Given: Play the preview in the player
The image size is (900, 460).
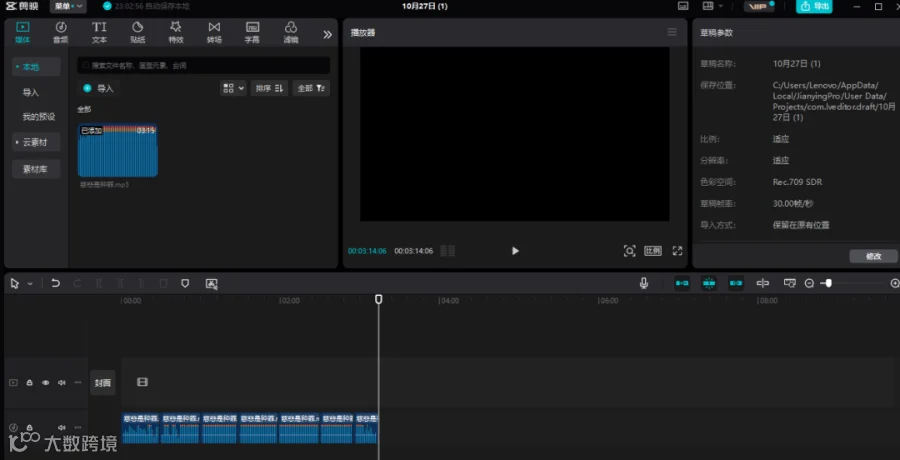Looking at the screenshot, I should [515, 251].
